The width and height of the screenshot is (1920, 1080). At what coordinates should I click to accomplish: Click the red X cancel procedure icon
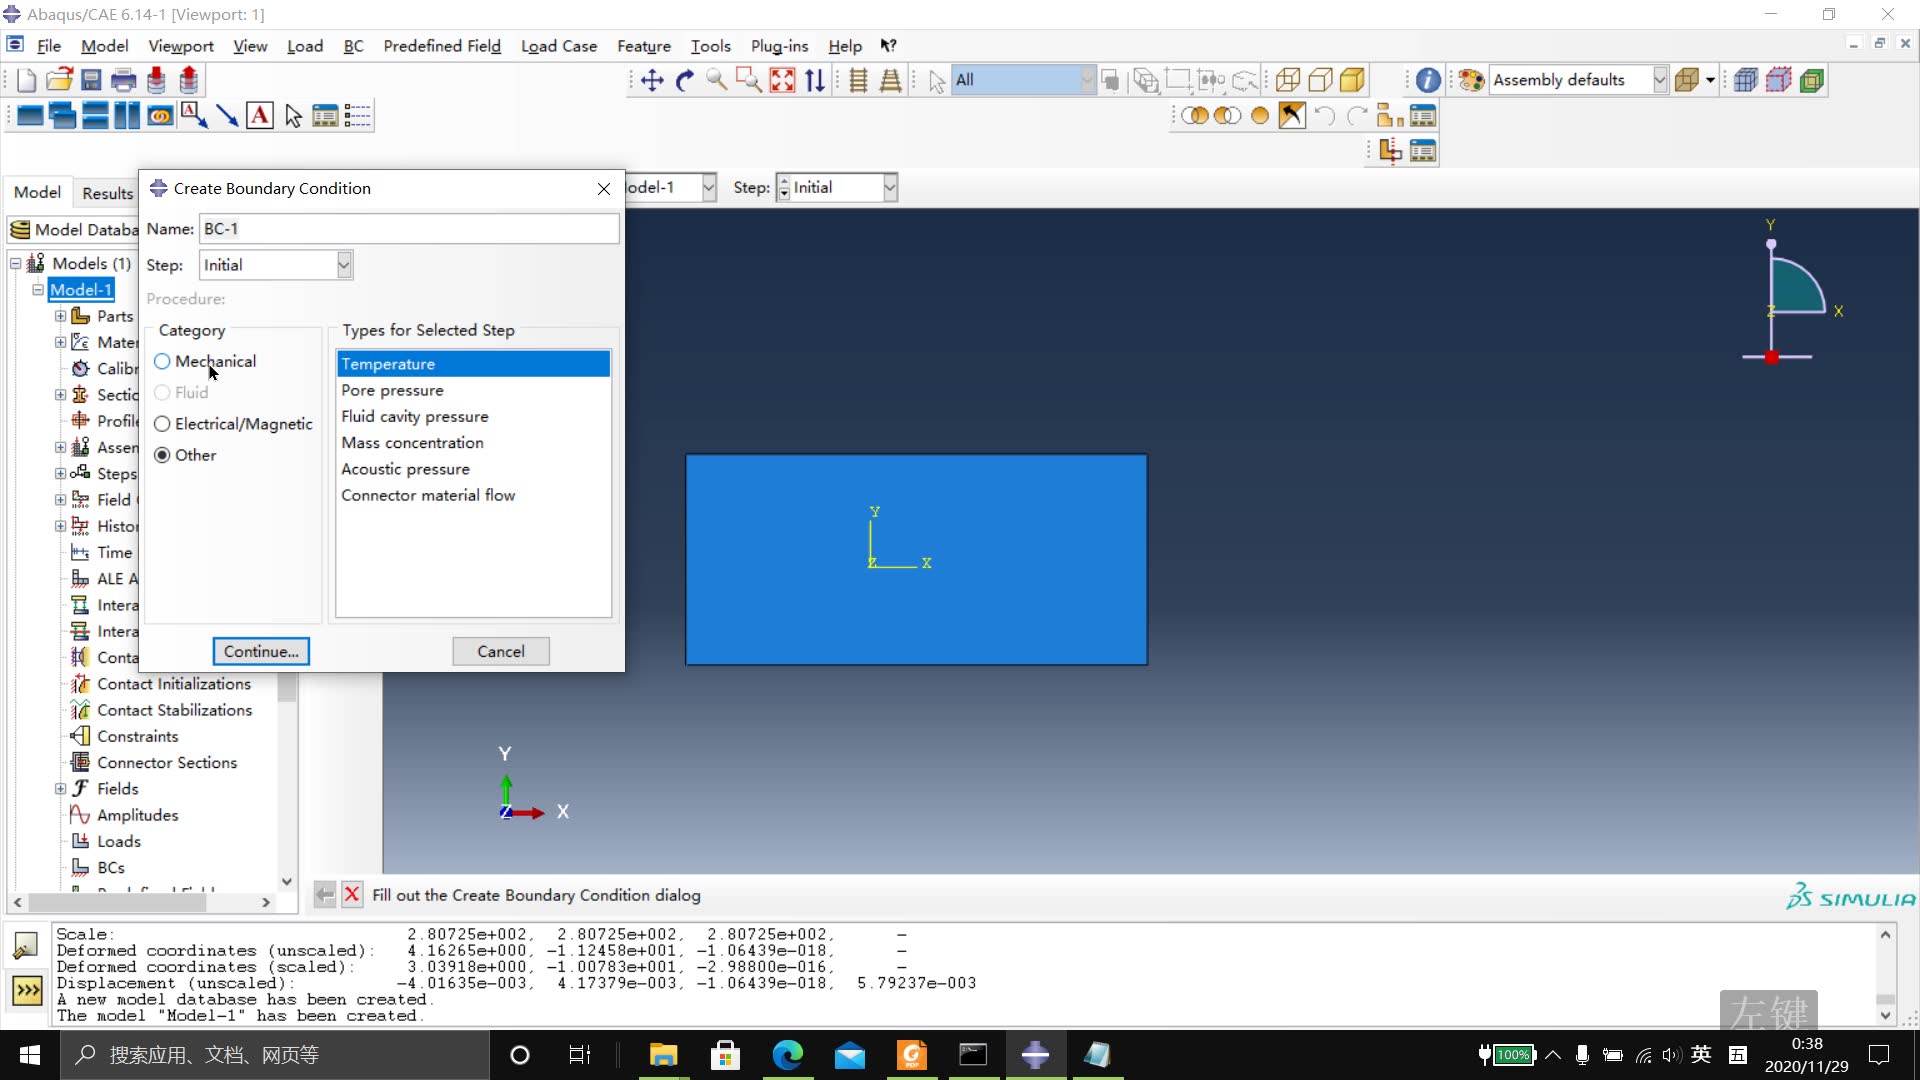[352, 895]
